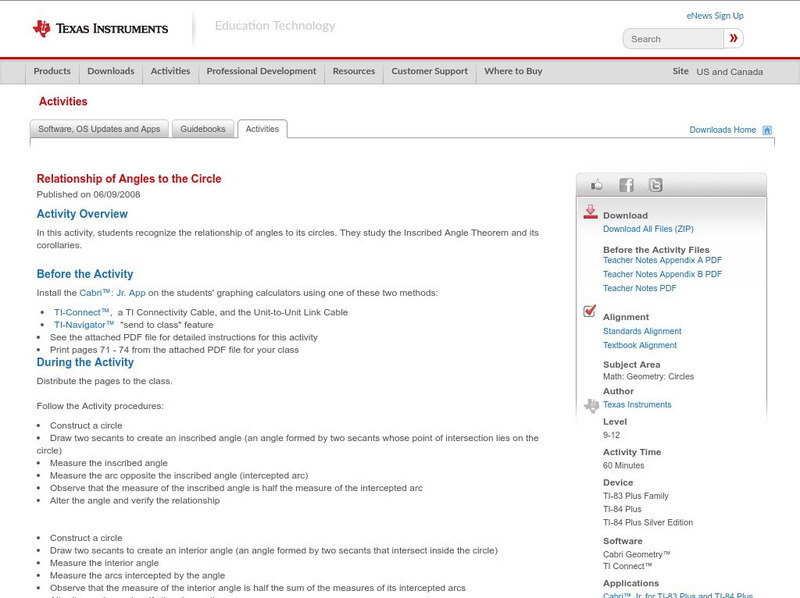
Task: Open the Standards Alignment link
Action: [x=642, y=331]
